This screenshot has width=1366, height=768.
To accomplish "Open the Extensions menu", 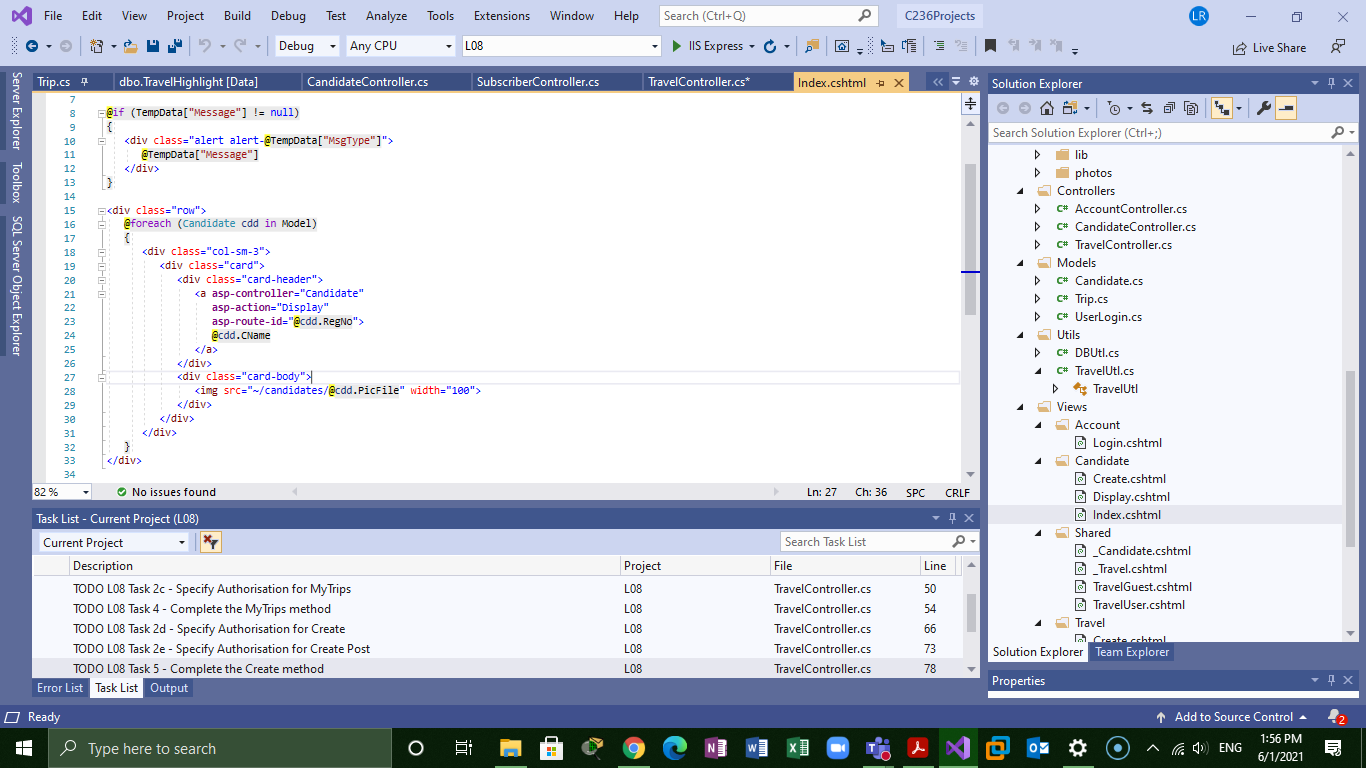I will 502,16.
